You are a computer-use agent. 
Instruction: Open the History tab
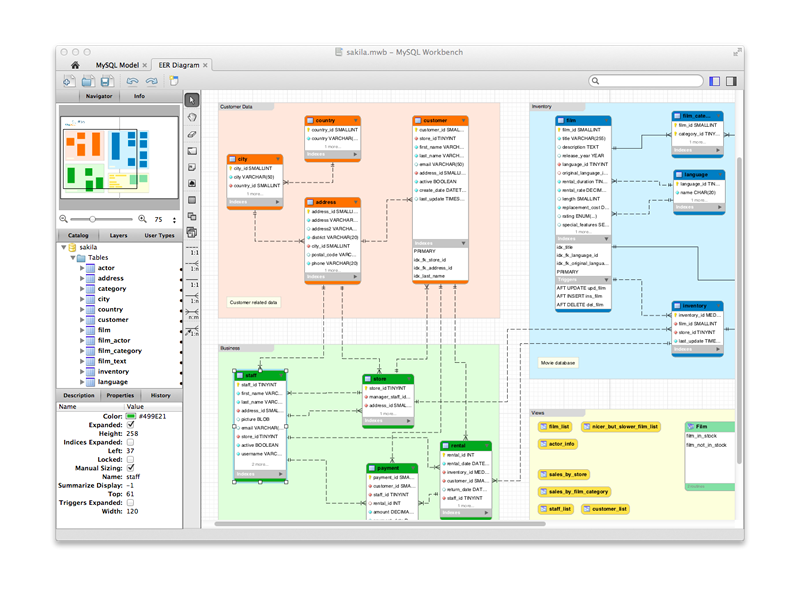pyautogui.click(x=160, y=395)
